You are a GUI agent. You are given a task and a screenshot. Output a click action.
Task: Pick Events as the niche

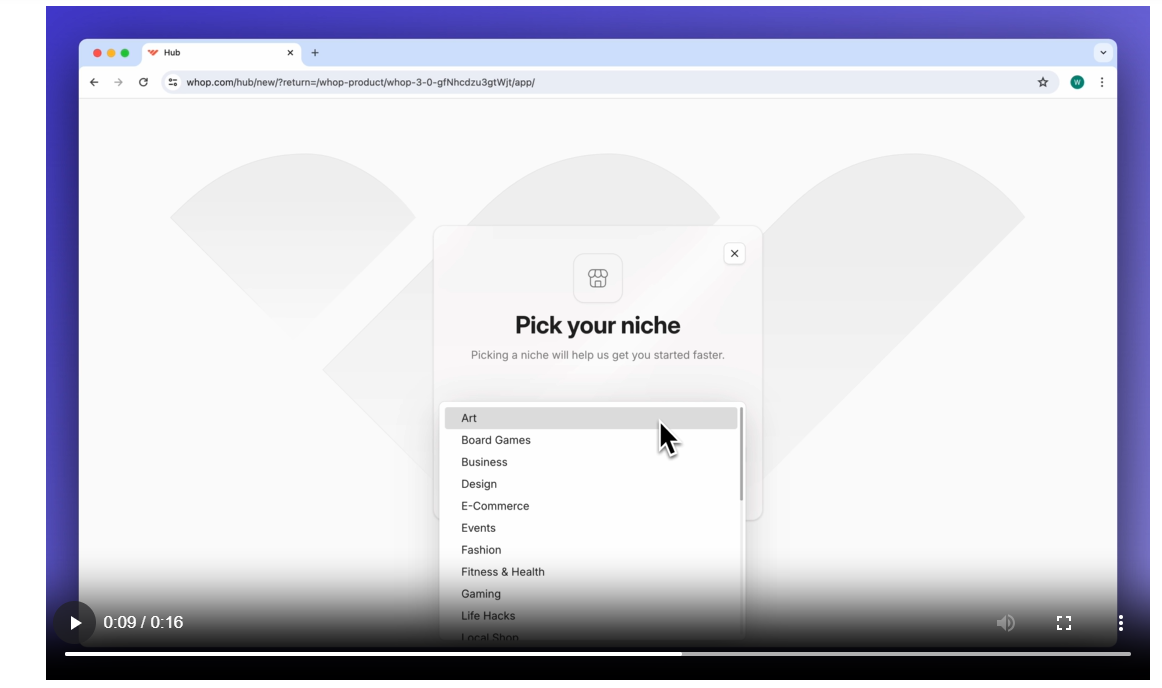click(591, 528)
